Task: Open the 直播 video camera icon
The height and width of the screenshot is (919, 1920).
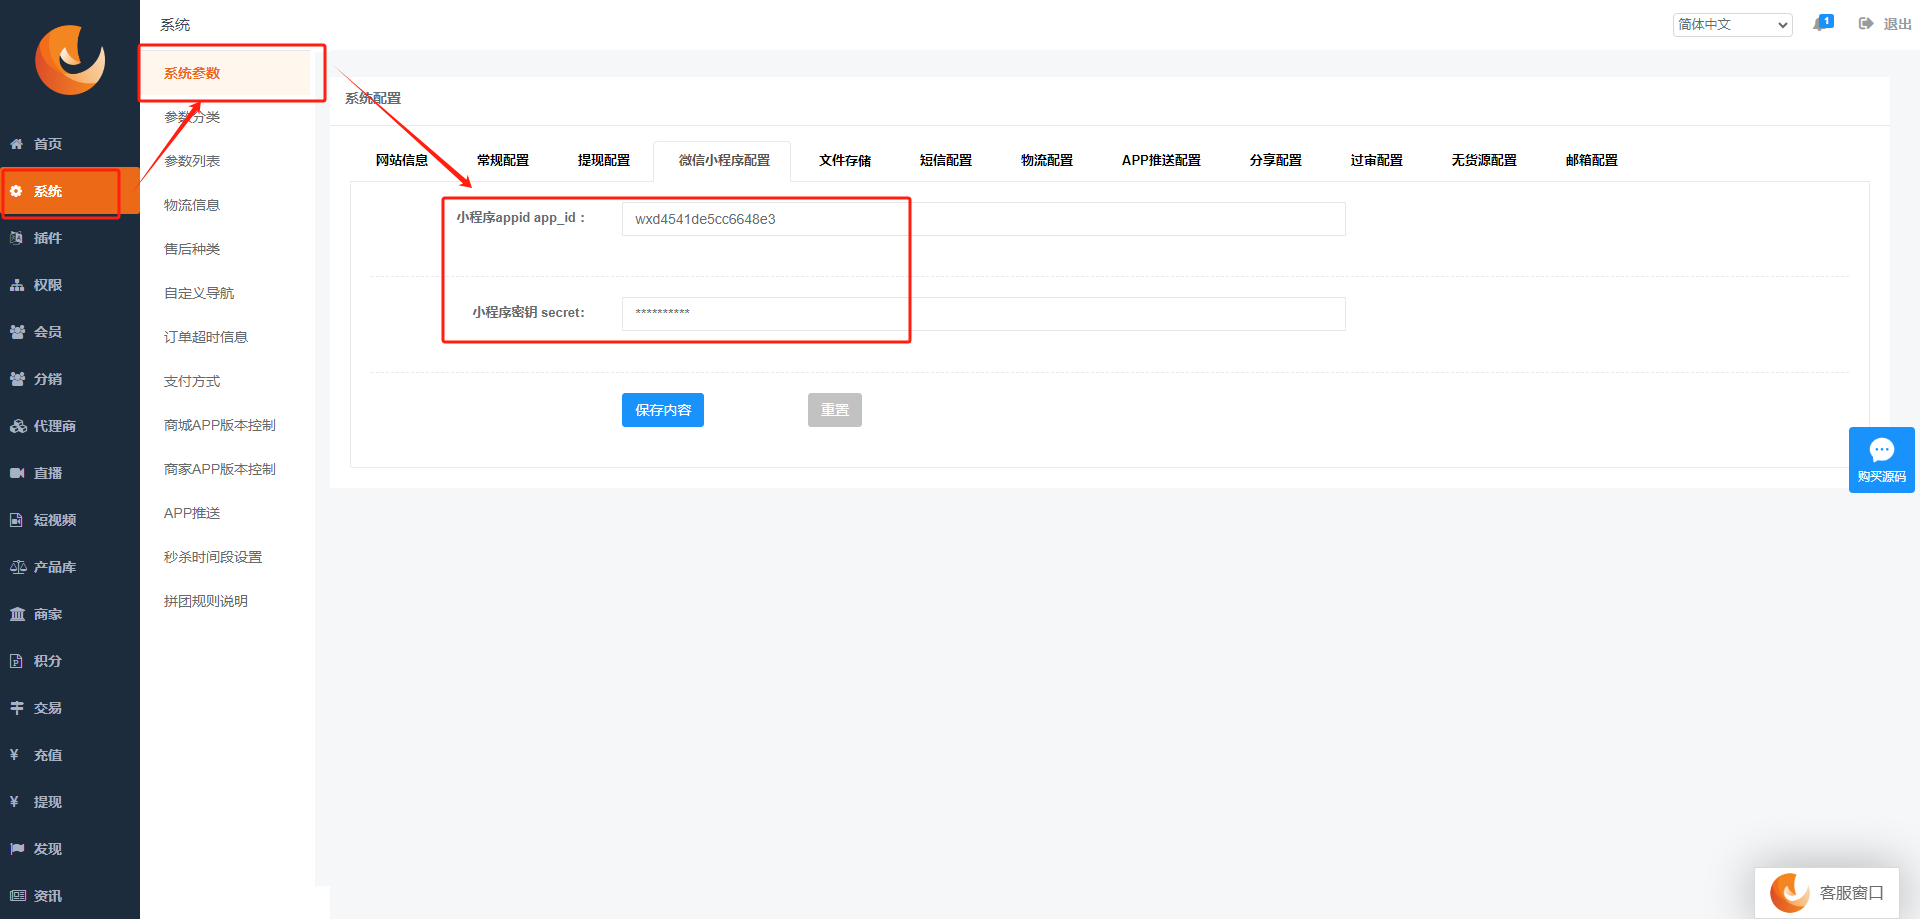Action: pyautogui.click(x=17, y=473)
